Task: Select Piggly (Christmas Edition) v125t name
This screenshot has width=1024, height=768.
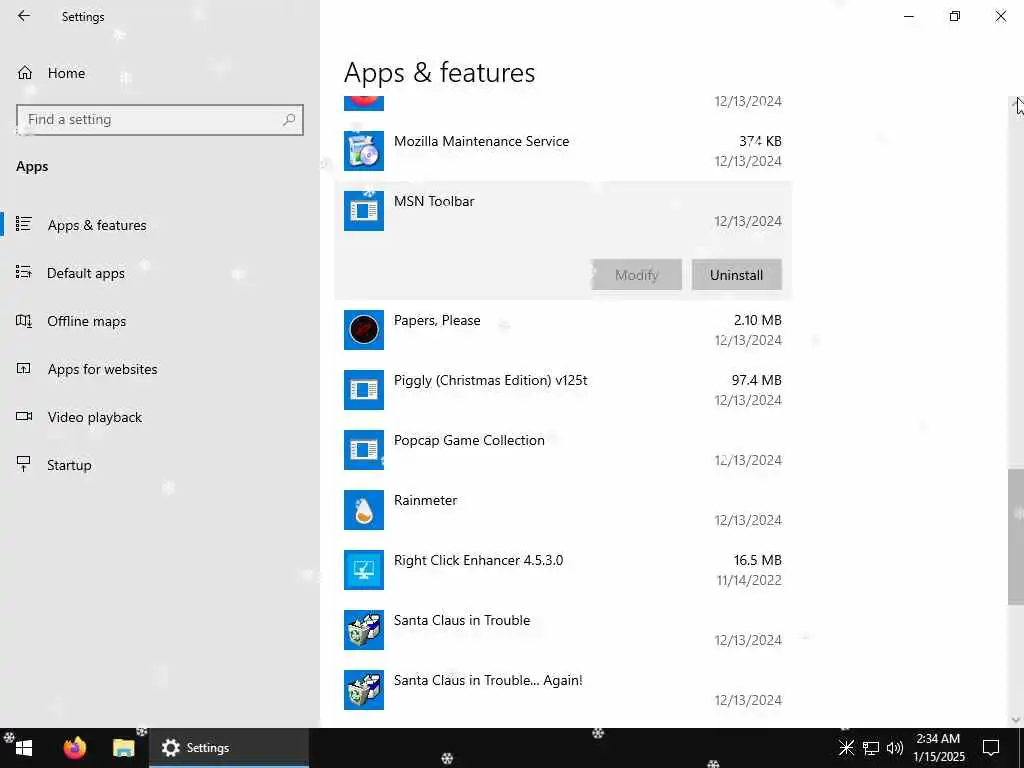Action: [x=490, y=380]
